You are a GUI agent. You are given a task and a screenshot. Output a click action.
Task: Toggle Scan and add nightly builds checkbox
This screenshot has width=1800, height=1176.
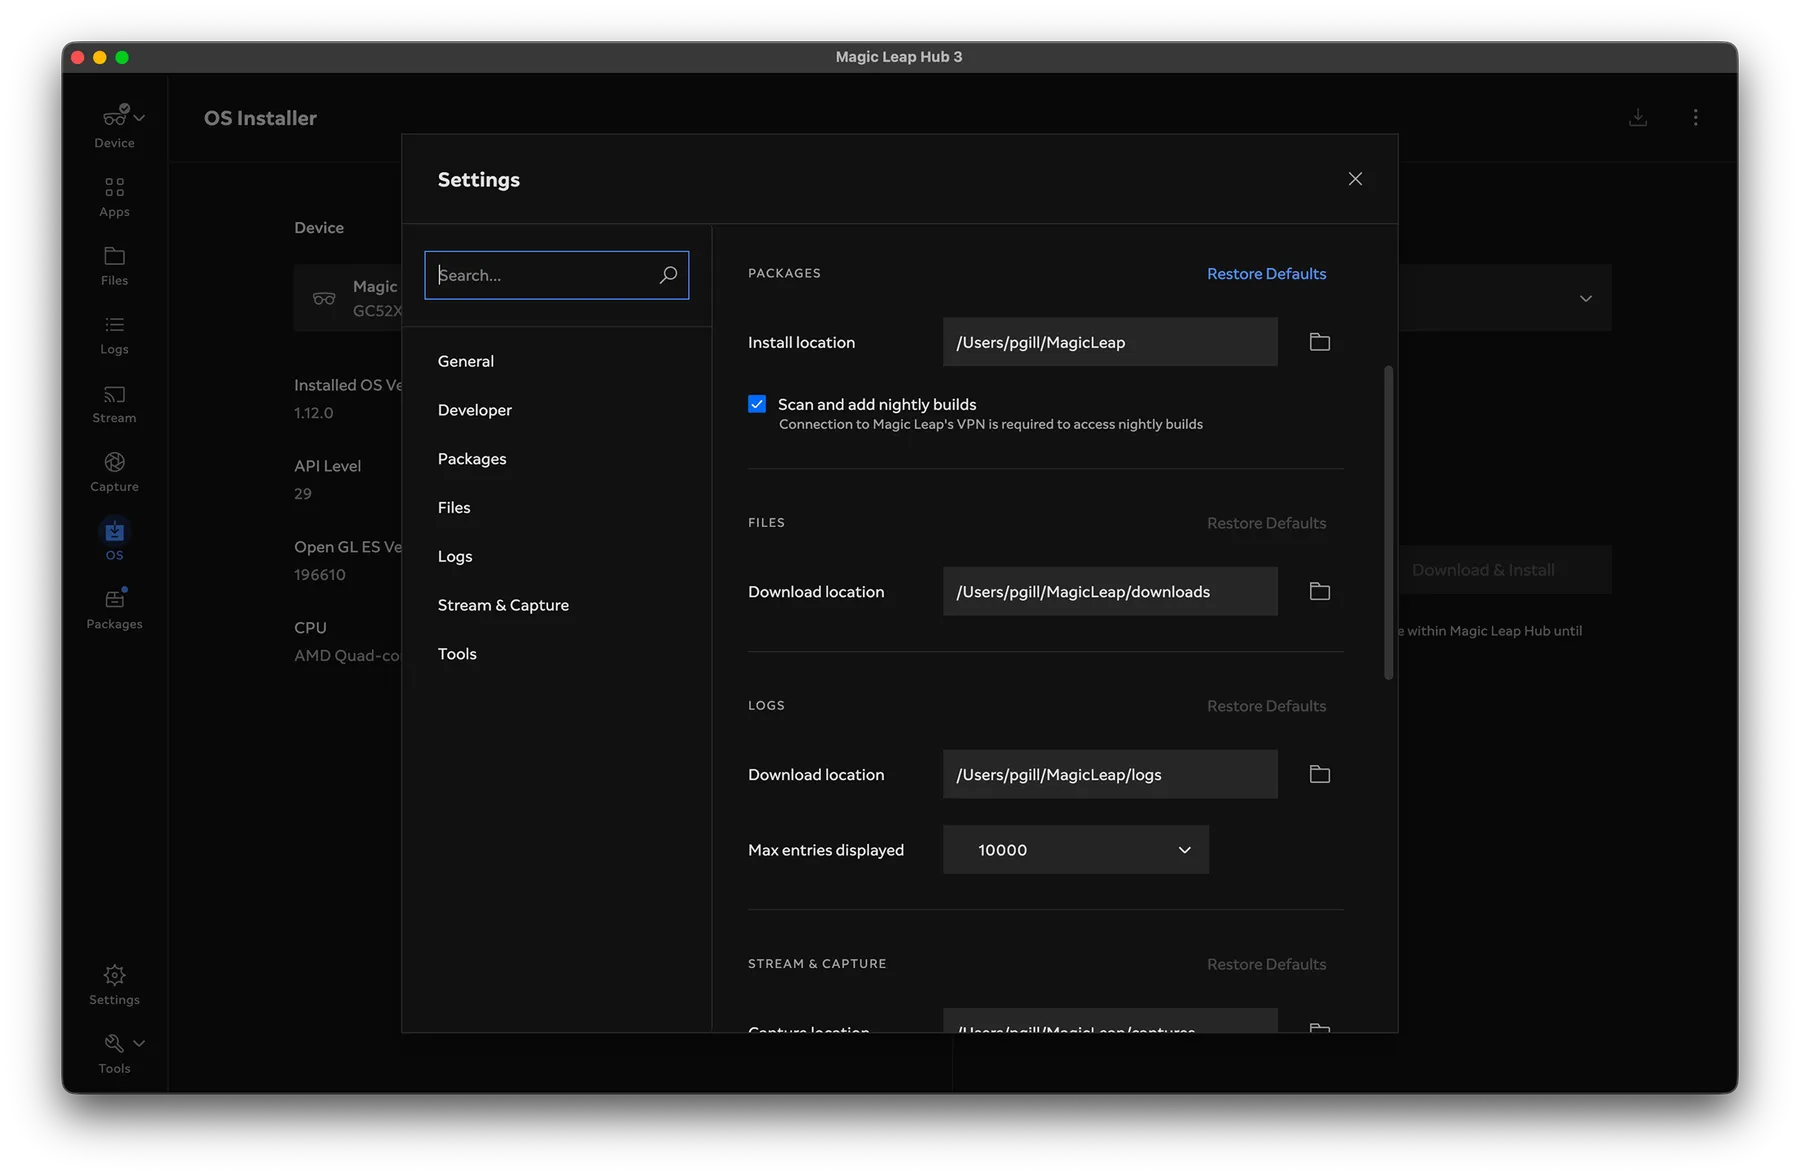[757, 404]
